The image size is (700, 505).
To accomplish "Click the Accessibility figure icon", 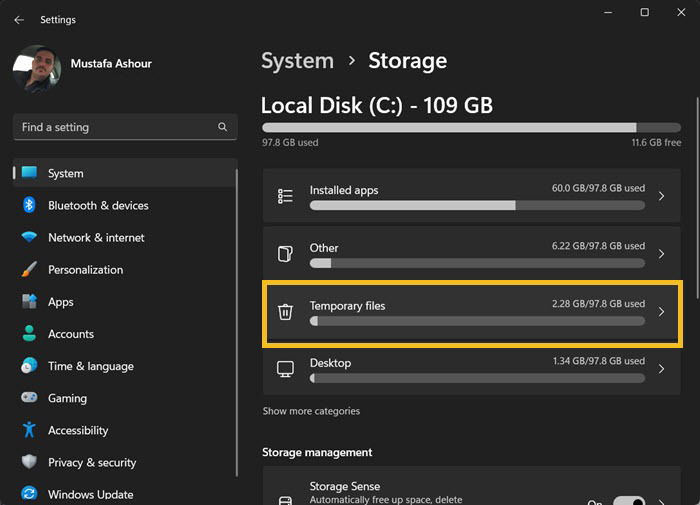I will [x=29, y=430].
